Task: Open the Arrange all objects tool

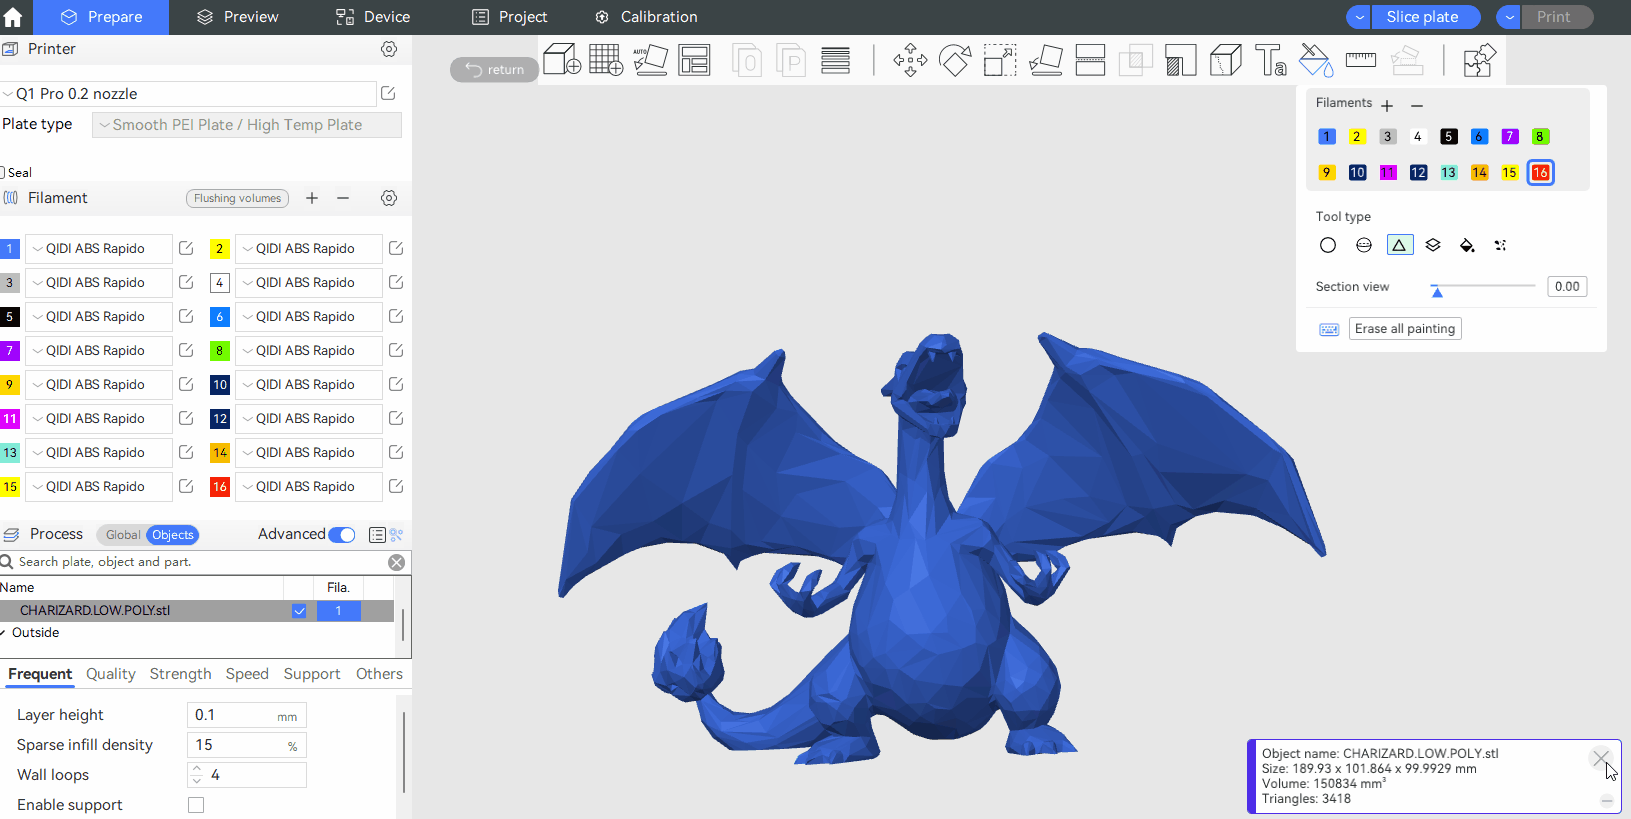Action: [x=694, y=60]
